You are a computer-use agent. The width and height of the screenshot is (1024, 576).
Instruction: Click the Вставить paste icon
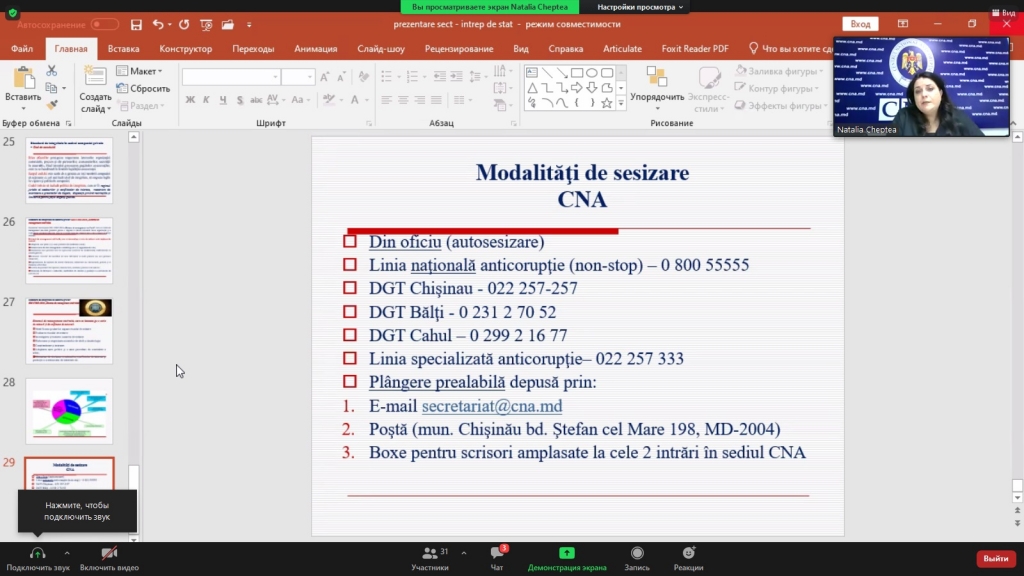tap(23, 84)
